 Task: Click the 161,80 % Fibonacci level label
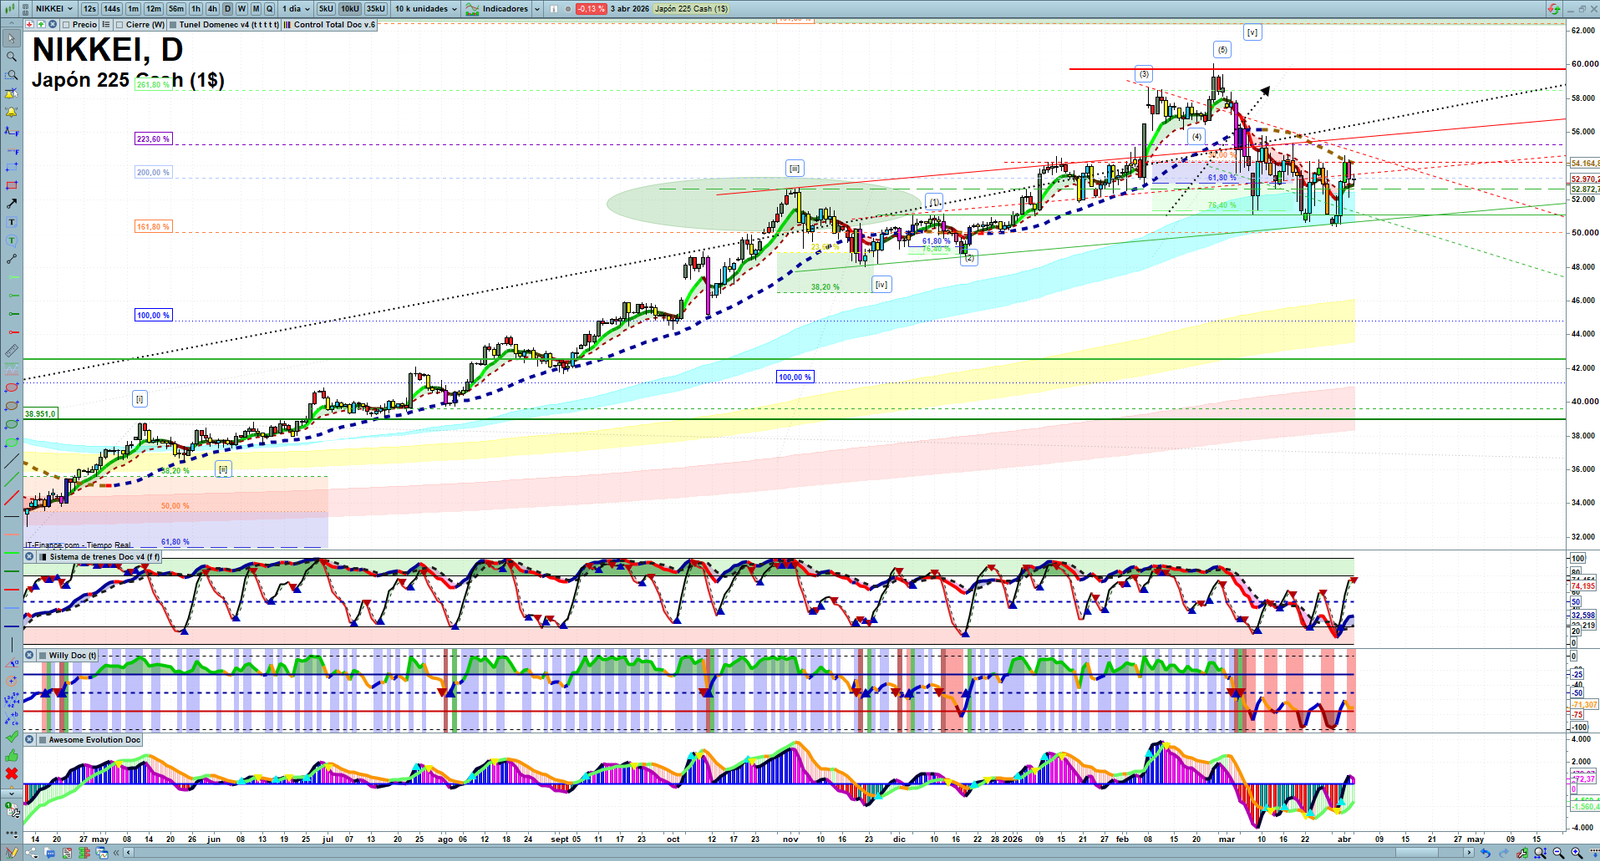click(153, 227)
